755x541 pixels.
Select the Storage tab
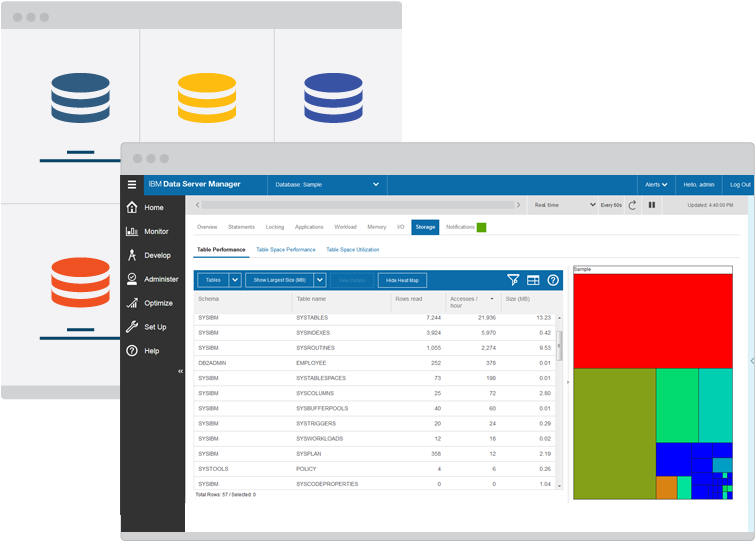(425, 227)
